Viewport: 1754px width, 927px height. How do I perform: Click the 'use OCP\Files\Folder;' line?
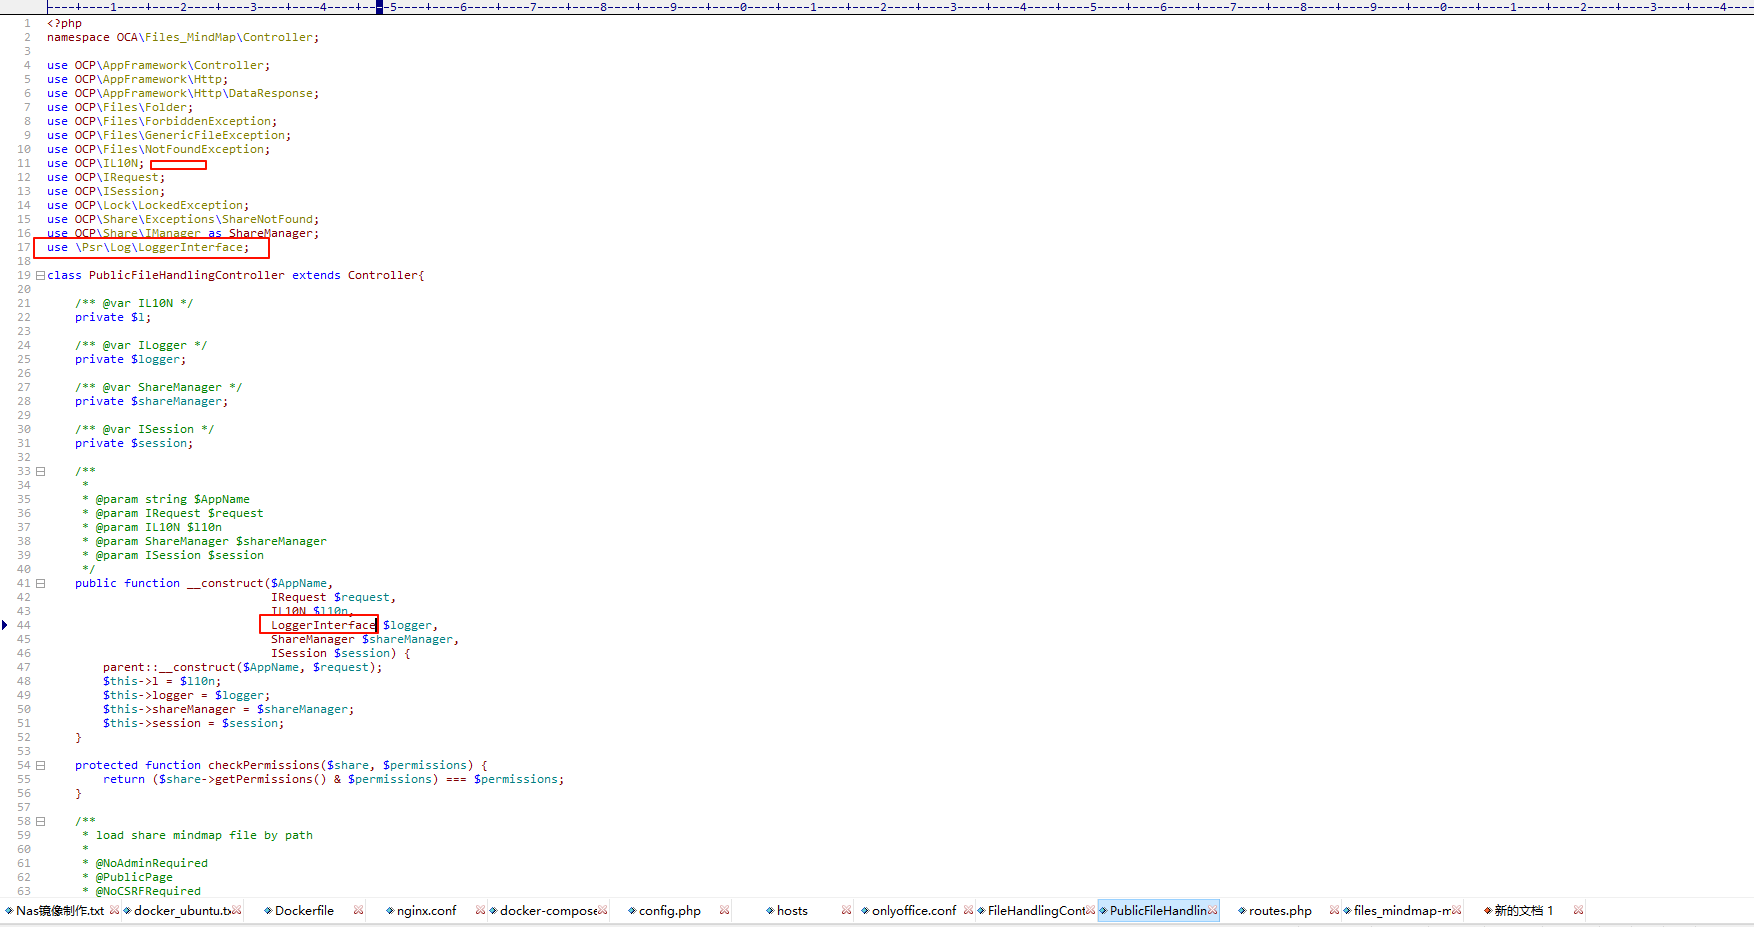pos(120,107)
